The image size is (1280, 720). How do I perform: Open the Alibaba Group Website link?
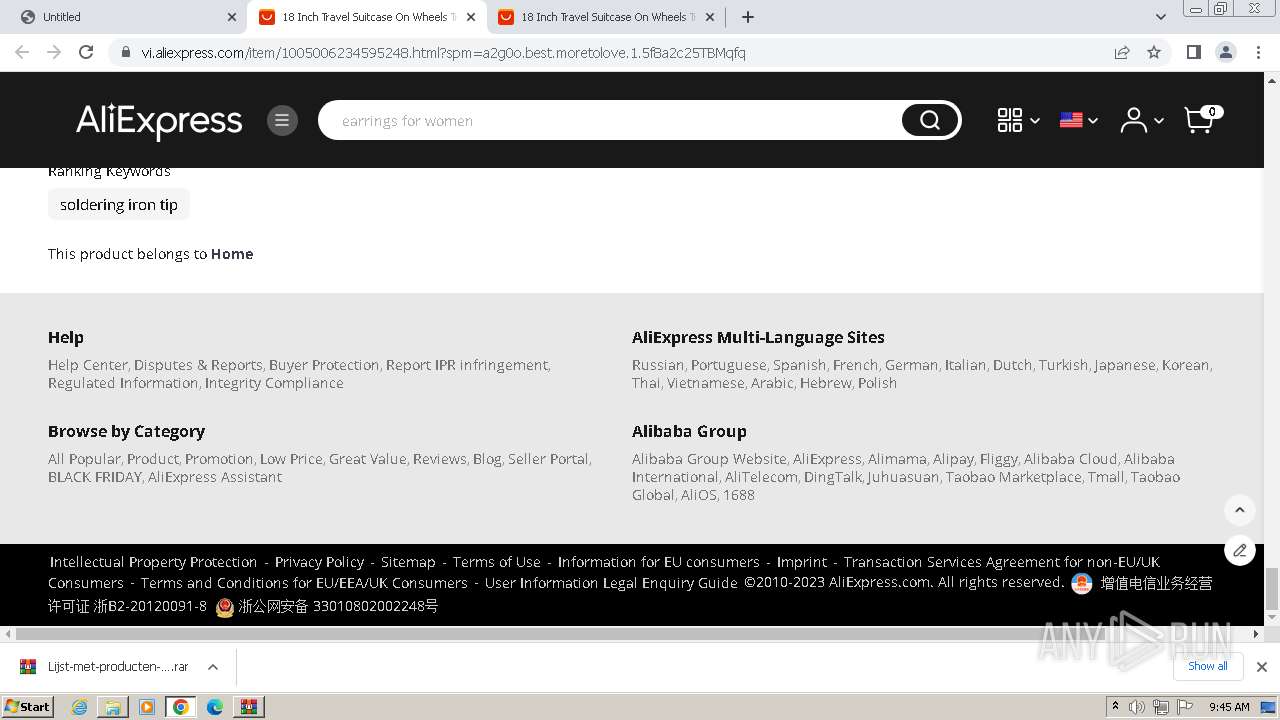(709, 459)
